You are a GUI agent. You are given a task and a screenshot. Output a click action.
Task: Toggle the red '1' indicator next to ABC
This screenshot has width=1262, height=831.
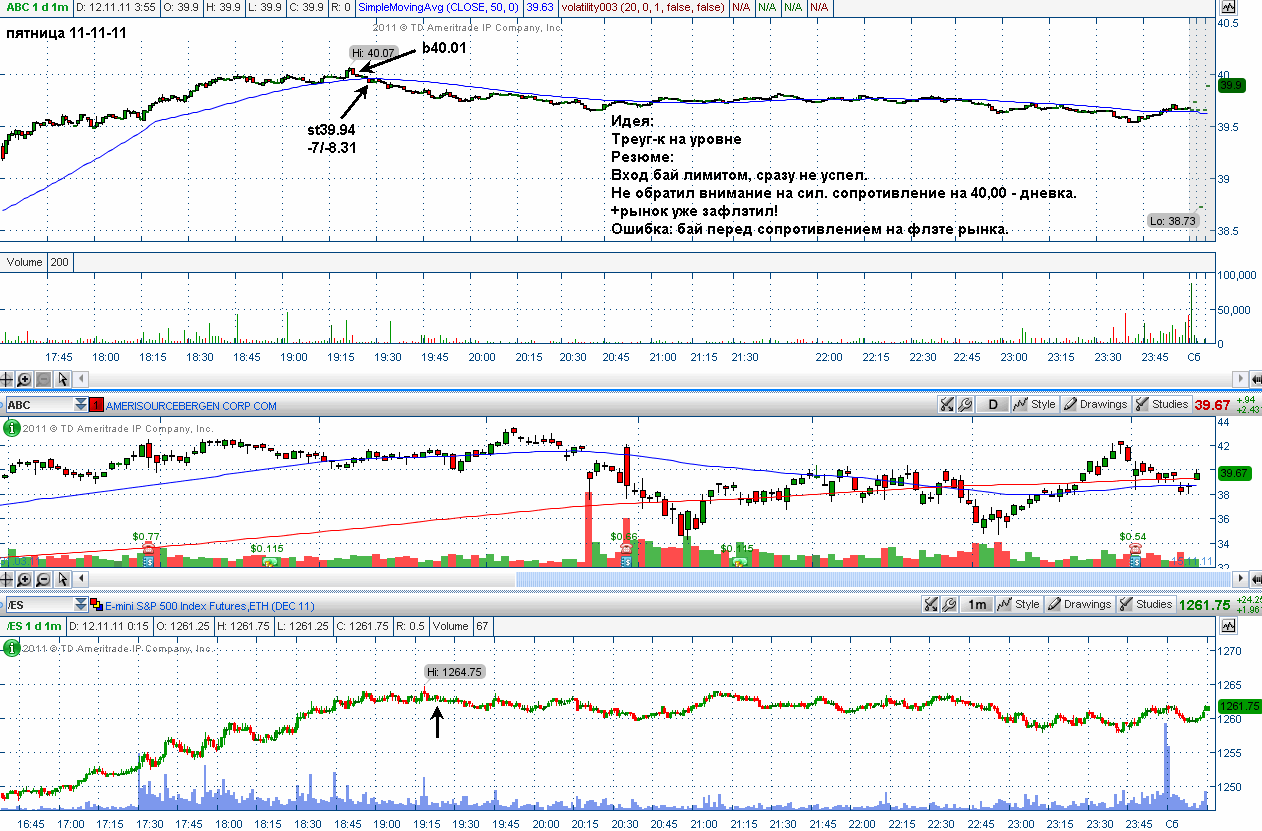(x=96, y=406)
